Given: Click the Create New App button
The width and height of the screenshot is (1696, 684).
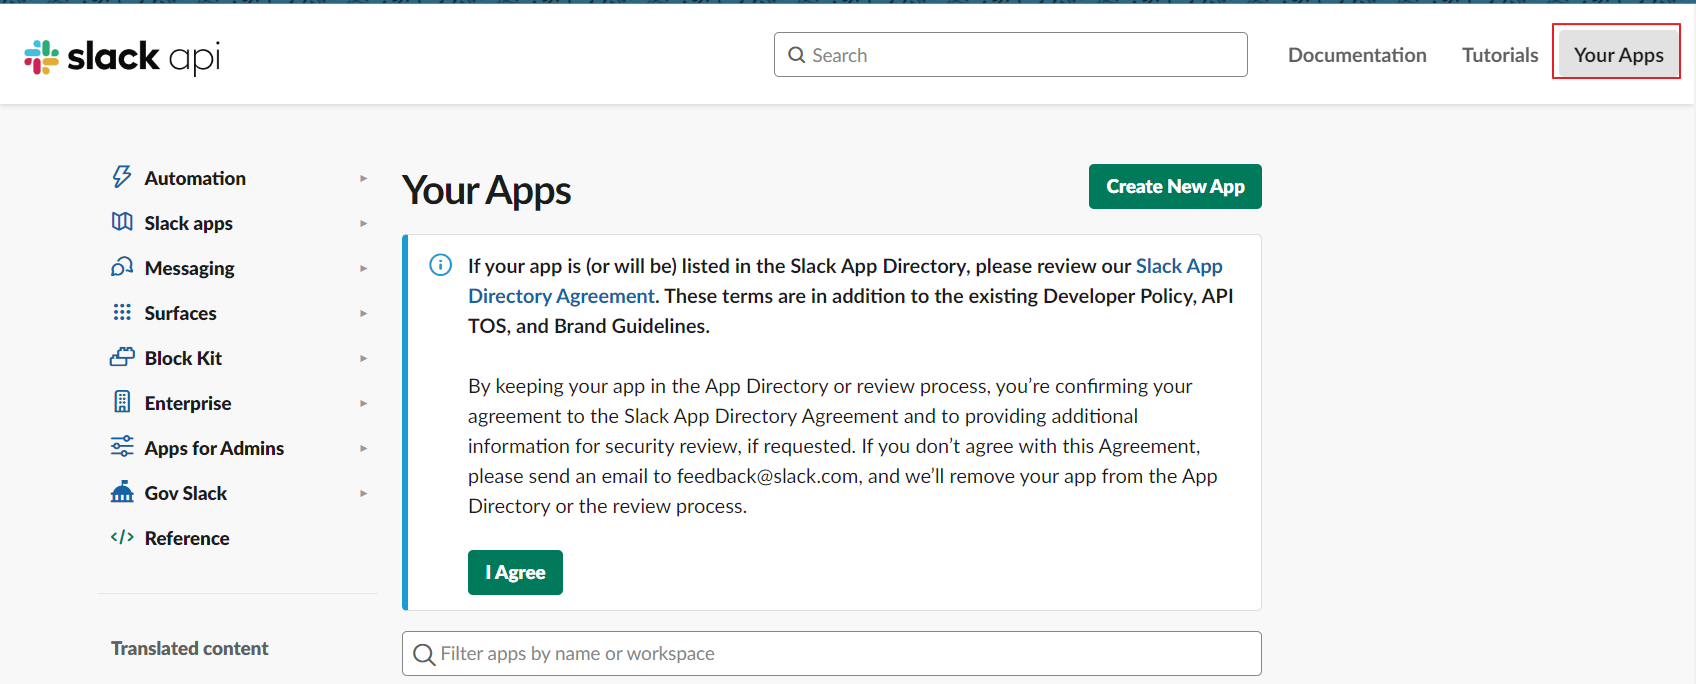Looking at the screenshot, I should click(x=1175, y=186).
